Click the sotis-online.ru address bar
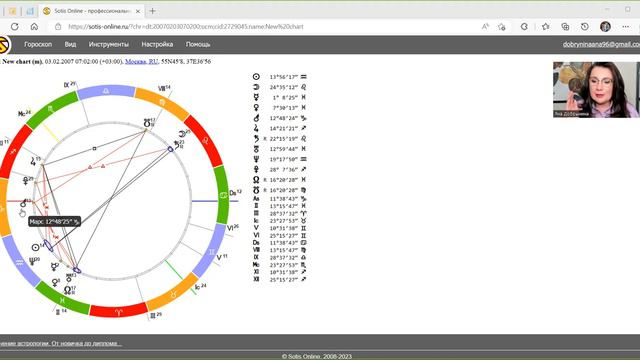The image size is (640, 360). click(x=186, y=27)
